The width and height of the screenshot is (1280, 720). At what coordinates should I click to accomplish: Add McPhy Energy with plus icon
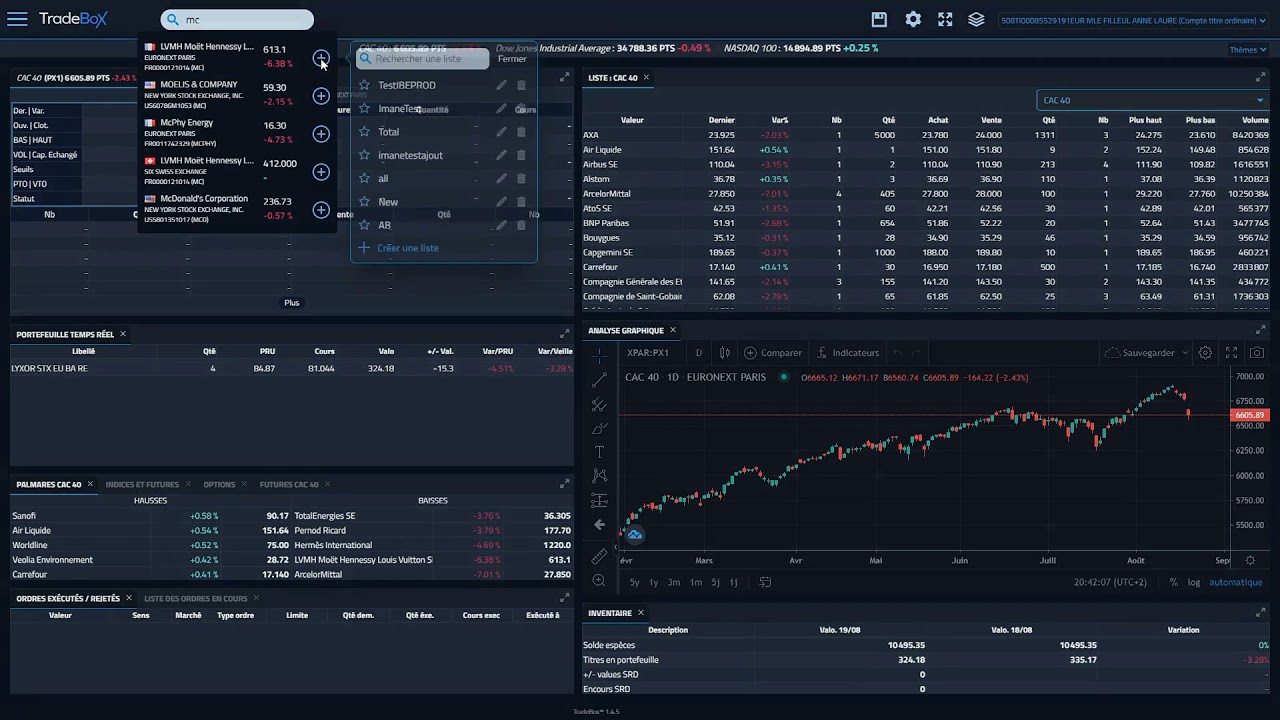(321, 134)
